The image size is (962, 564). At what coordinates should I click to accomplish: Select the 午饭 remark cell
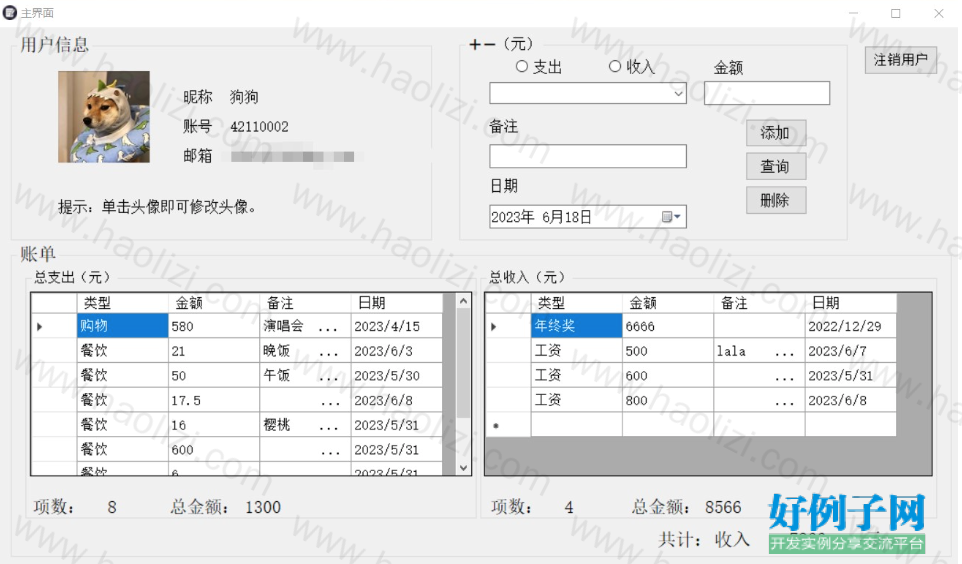(305, 375)
